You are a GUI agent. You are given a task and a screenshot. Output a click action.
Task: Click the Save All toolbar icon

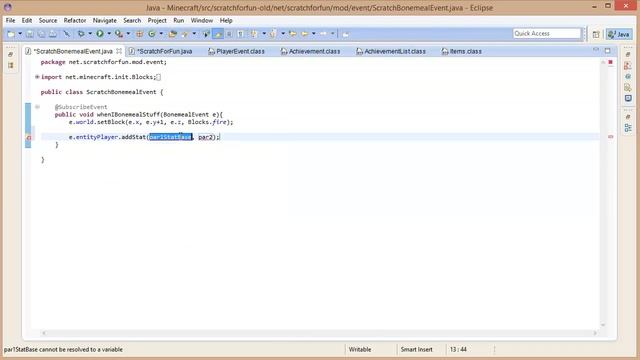41,34
